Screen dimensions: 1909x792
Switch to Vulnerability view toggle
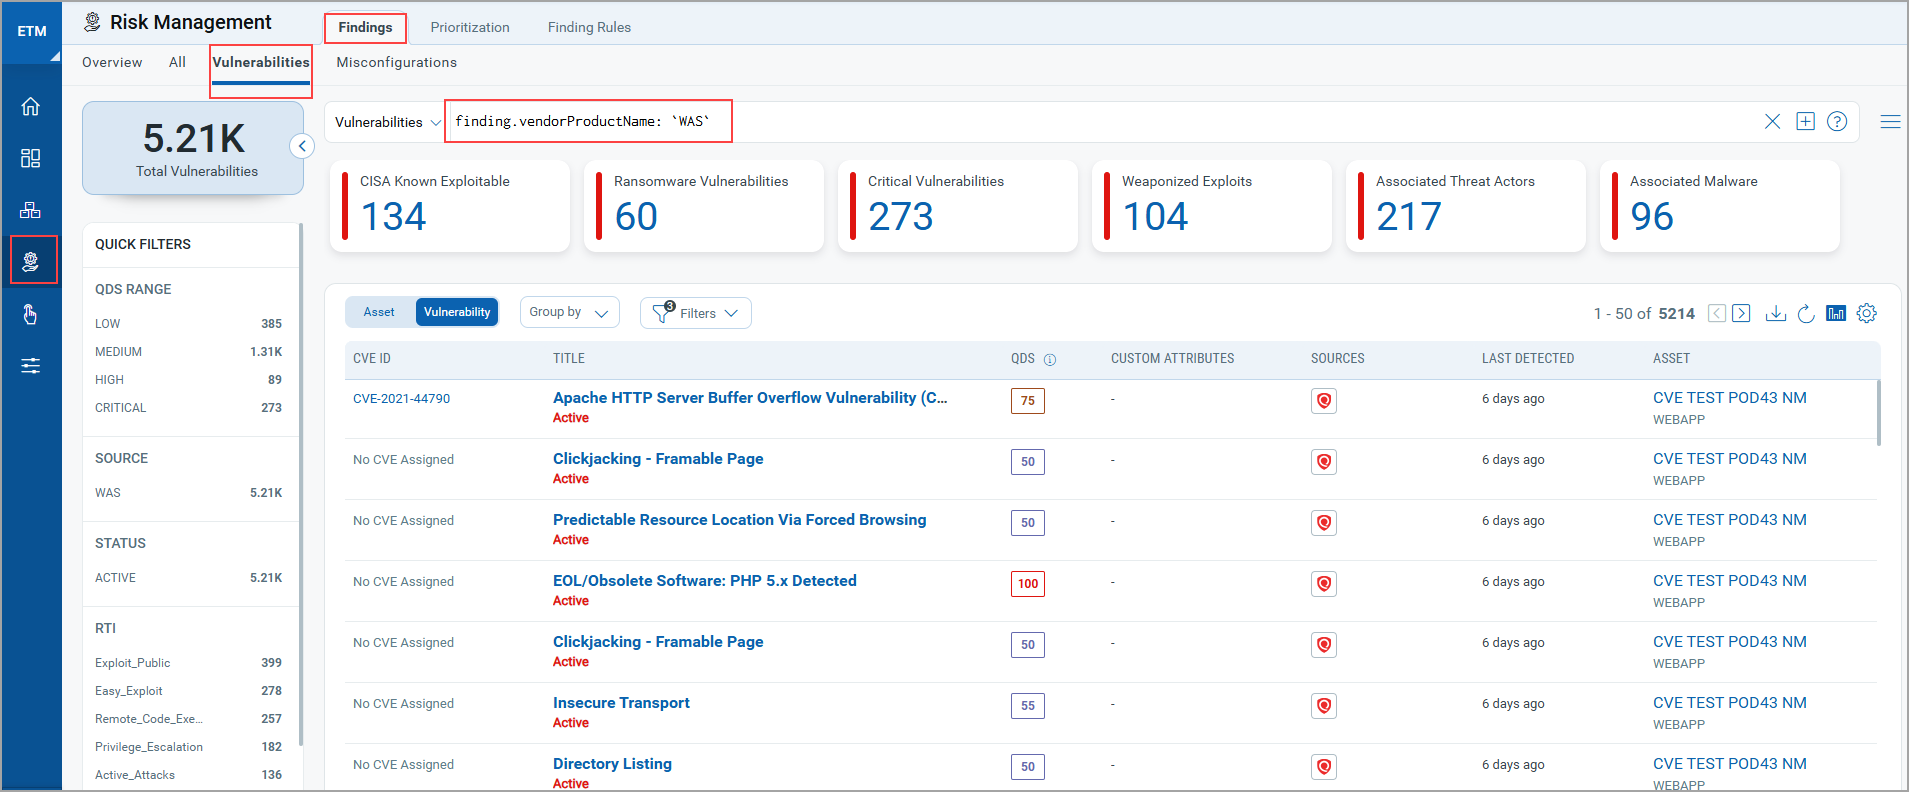[457, 312]
